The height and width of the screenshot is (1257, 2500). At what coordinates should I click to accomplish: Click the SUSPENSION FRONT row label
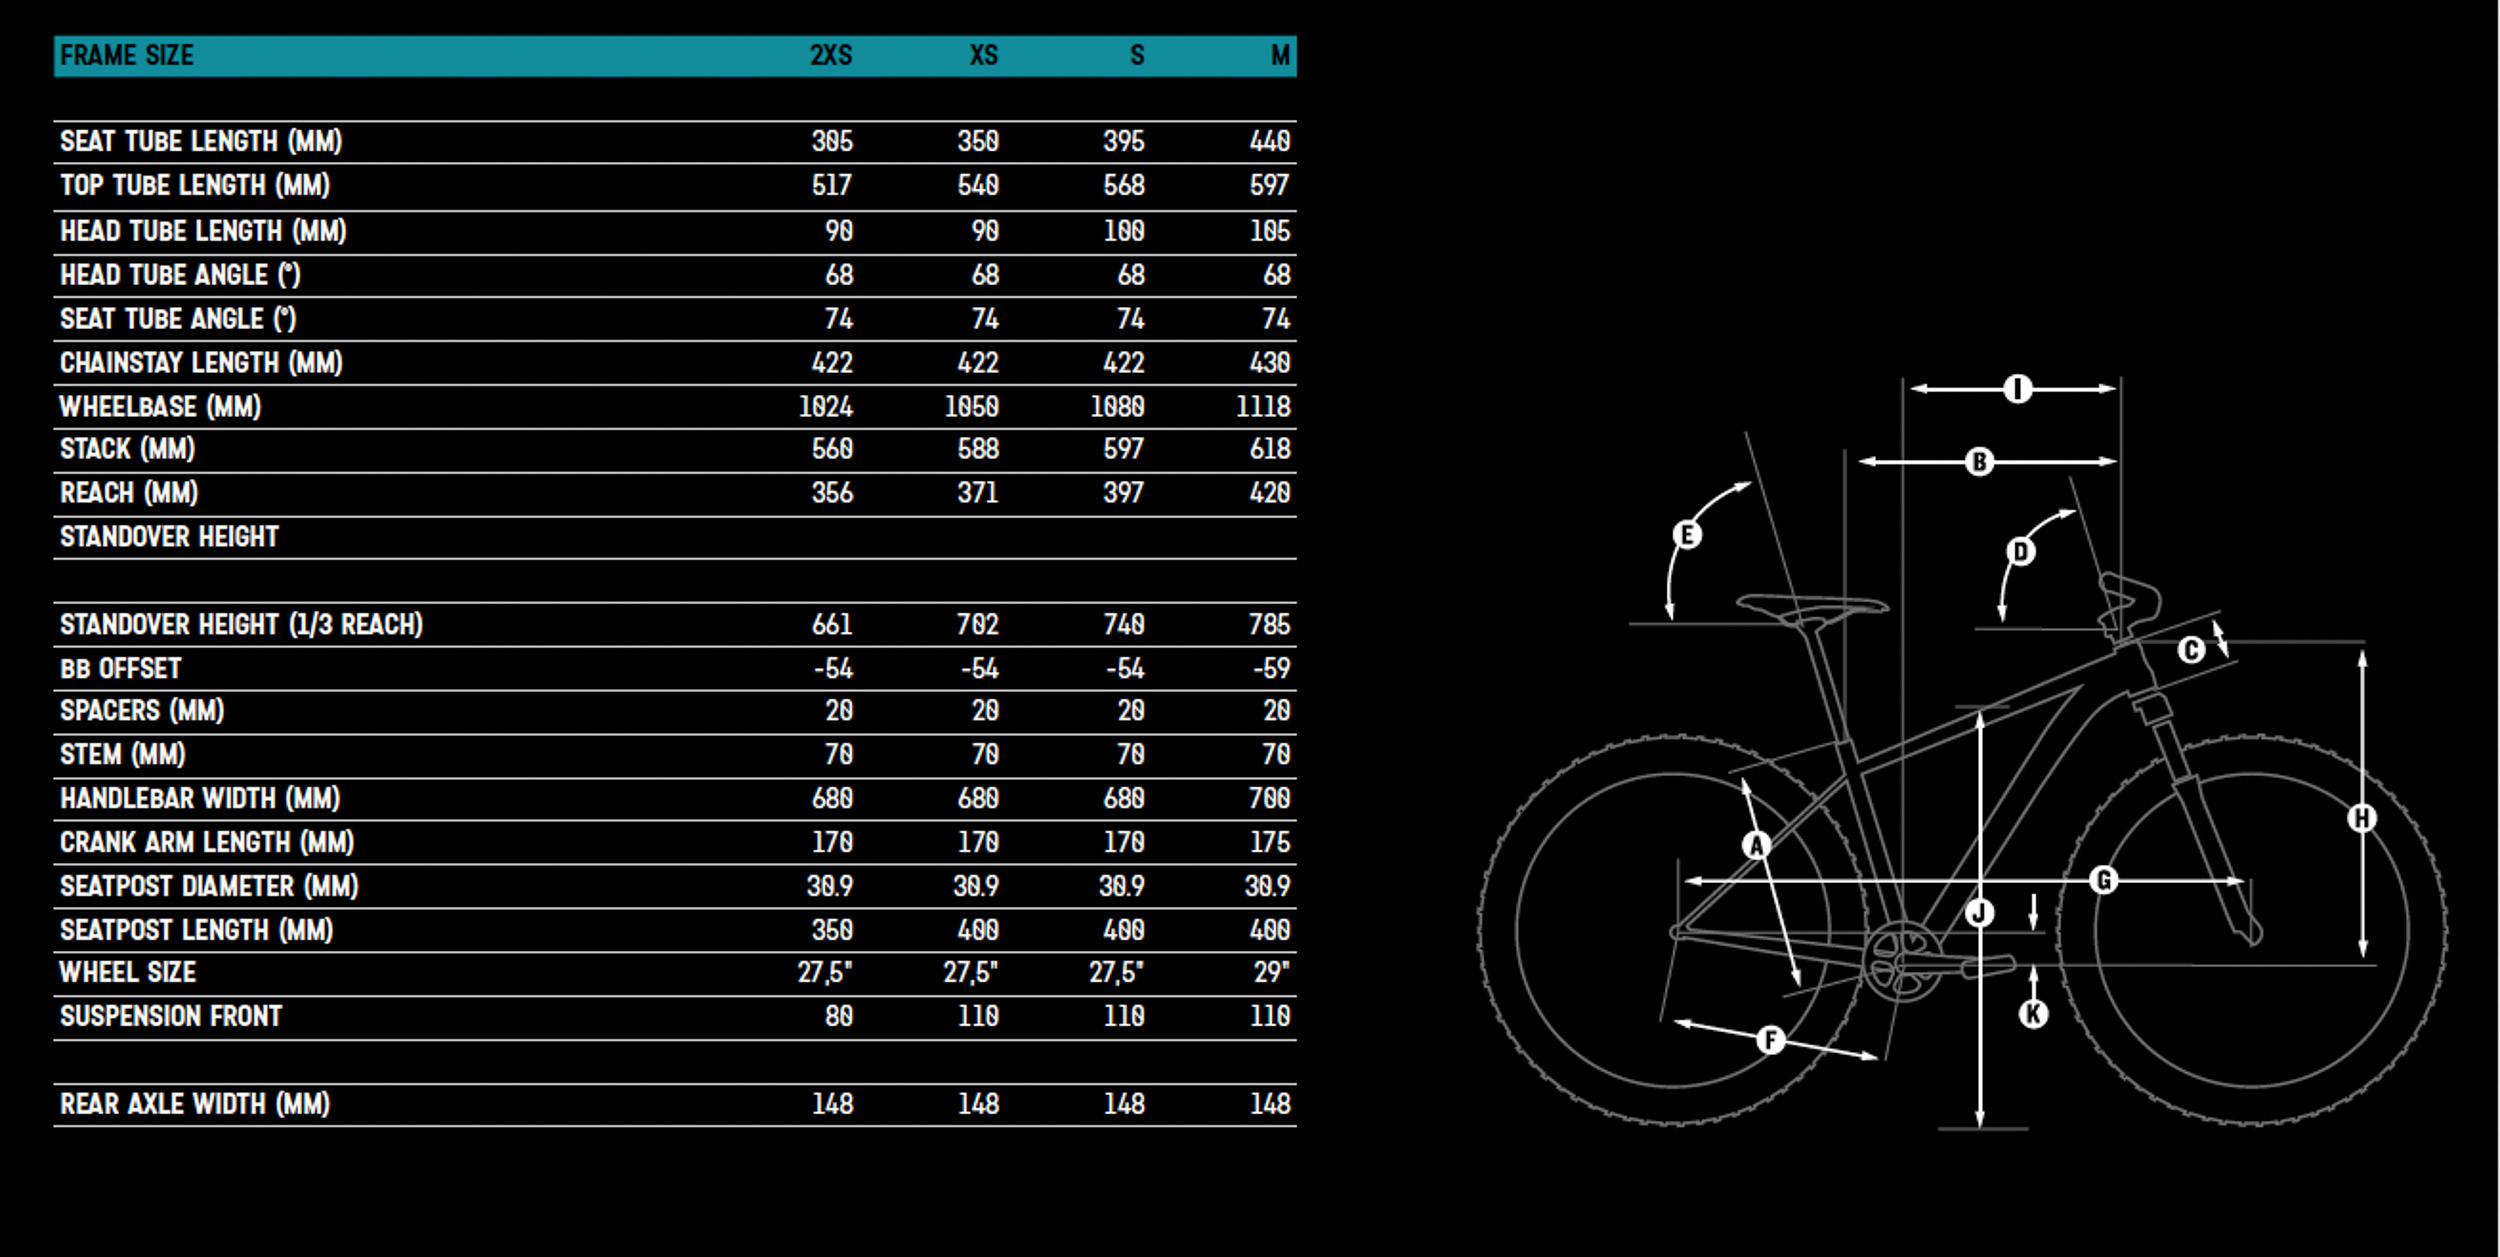tap(171, 1017)
